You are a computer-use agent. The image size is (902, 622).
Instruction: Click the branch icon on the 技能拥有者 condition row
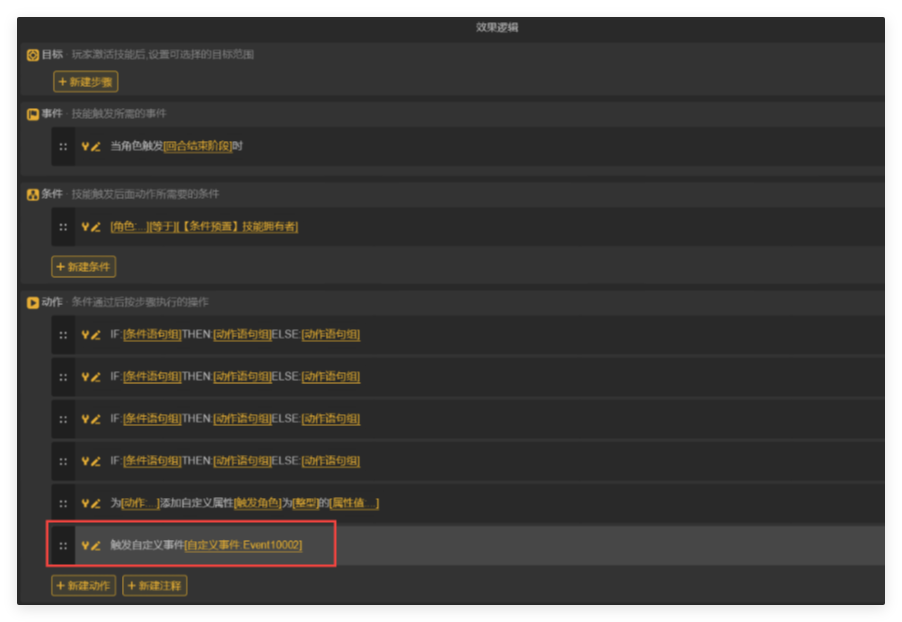[85, 227]
